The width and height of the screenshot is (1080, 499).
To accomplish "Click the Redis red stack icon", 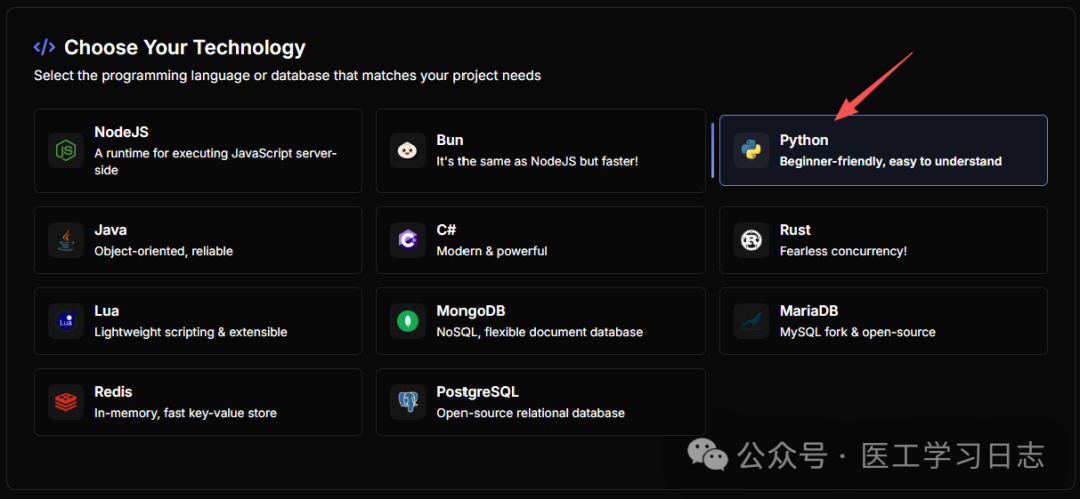I will 66,402.
